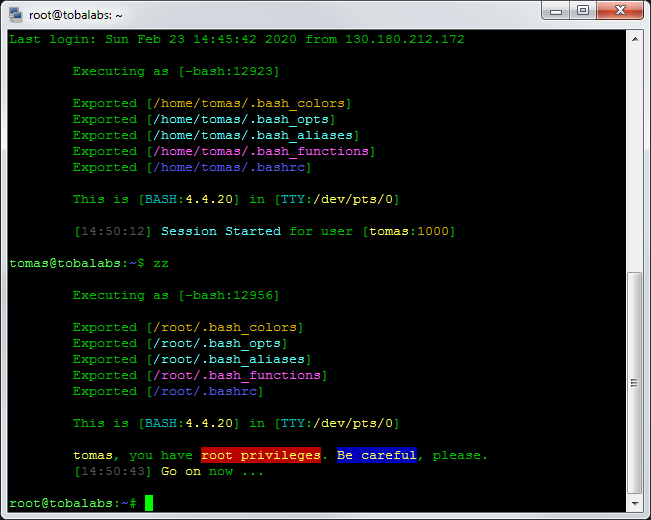651x520 pixels.
Task: Maximize the root@tobalabs terminal window
Action: point(582,11)
